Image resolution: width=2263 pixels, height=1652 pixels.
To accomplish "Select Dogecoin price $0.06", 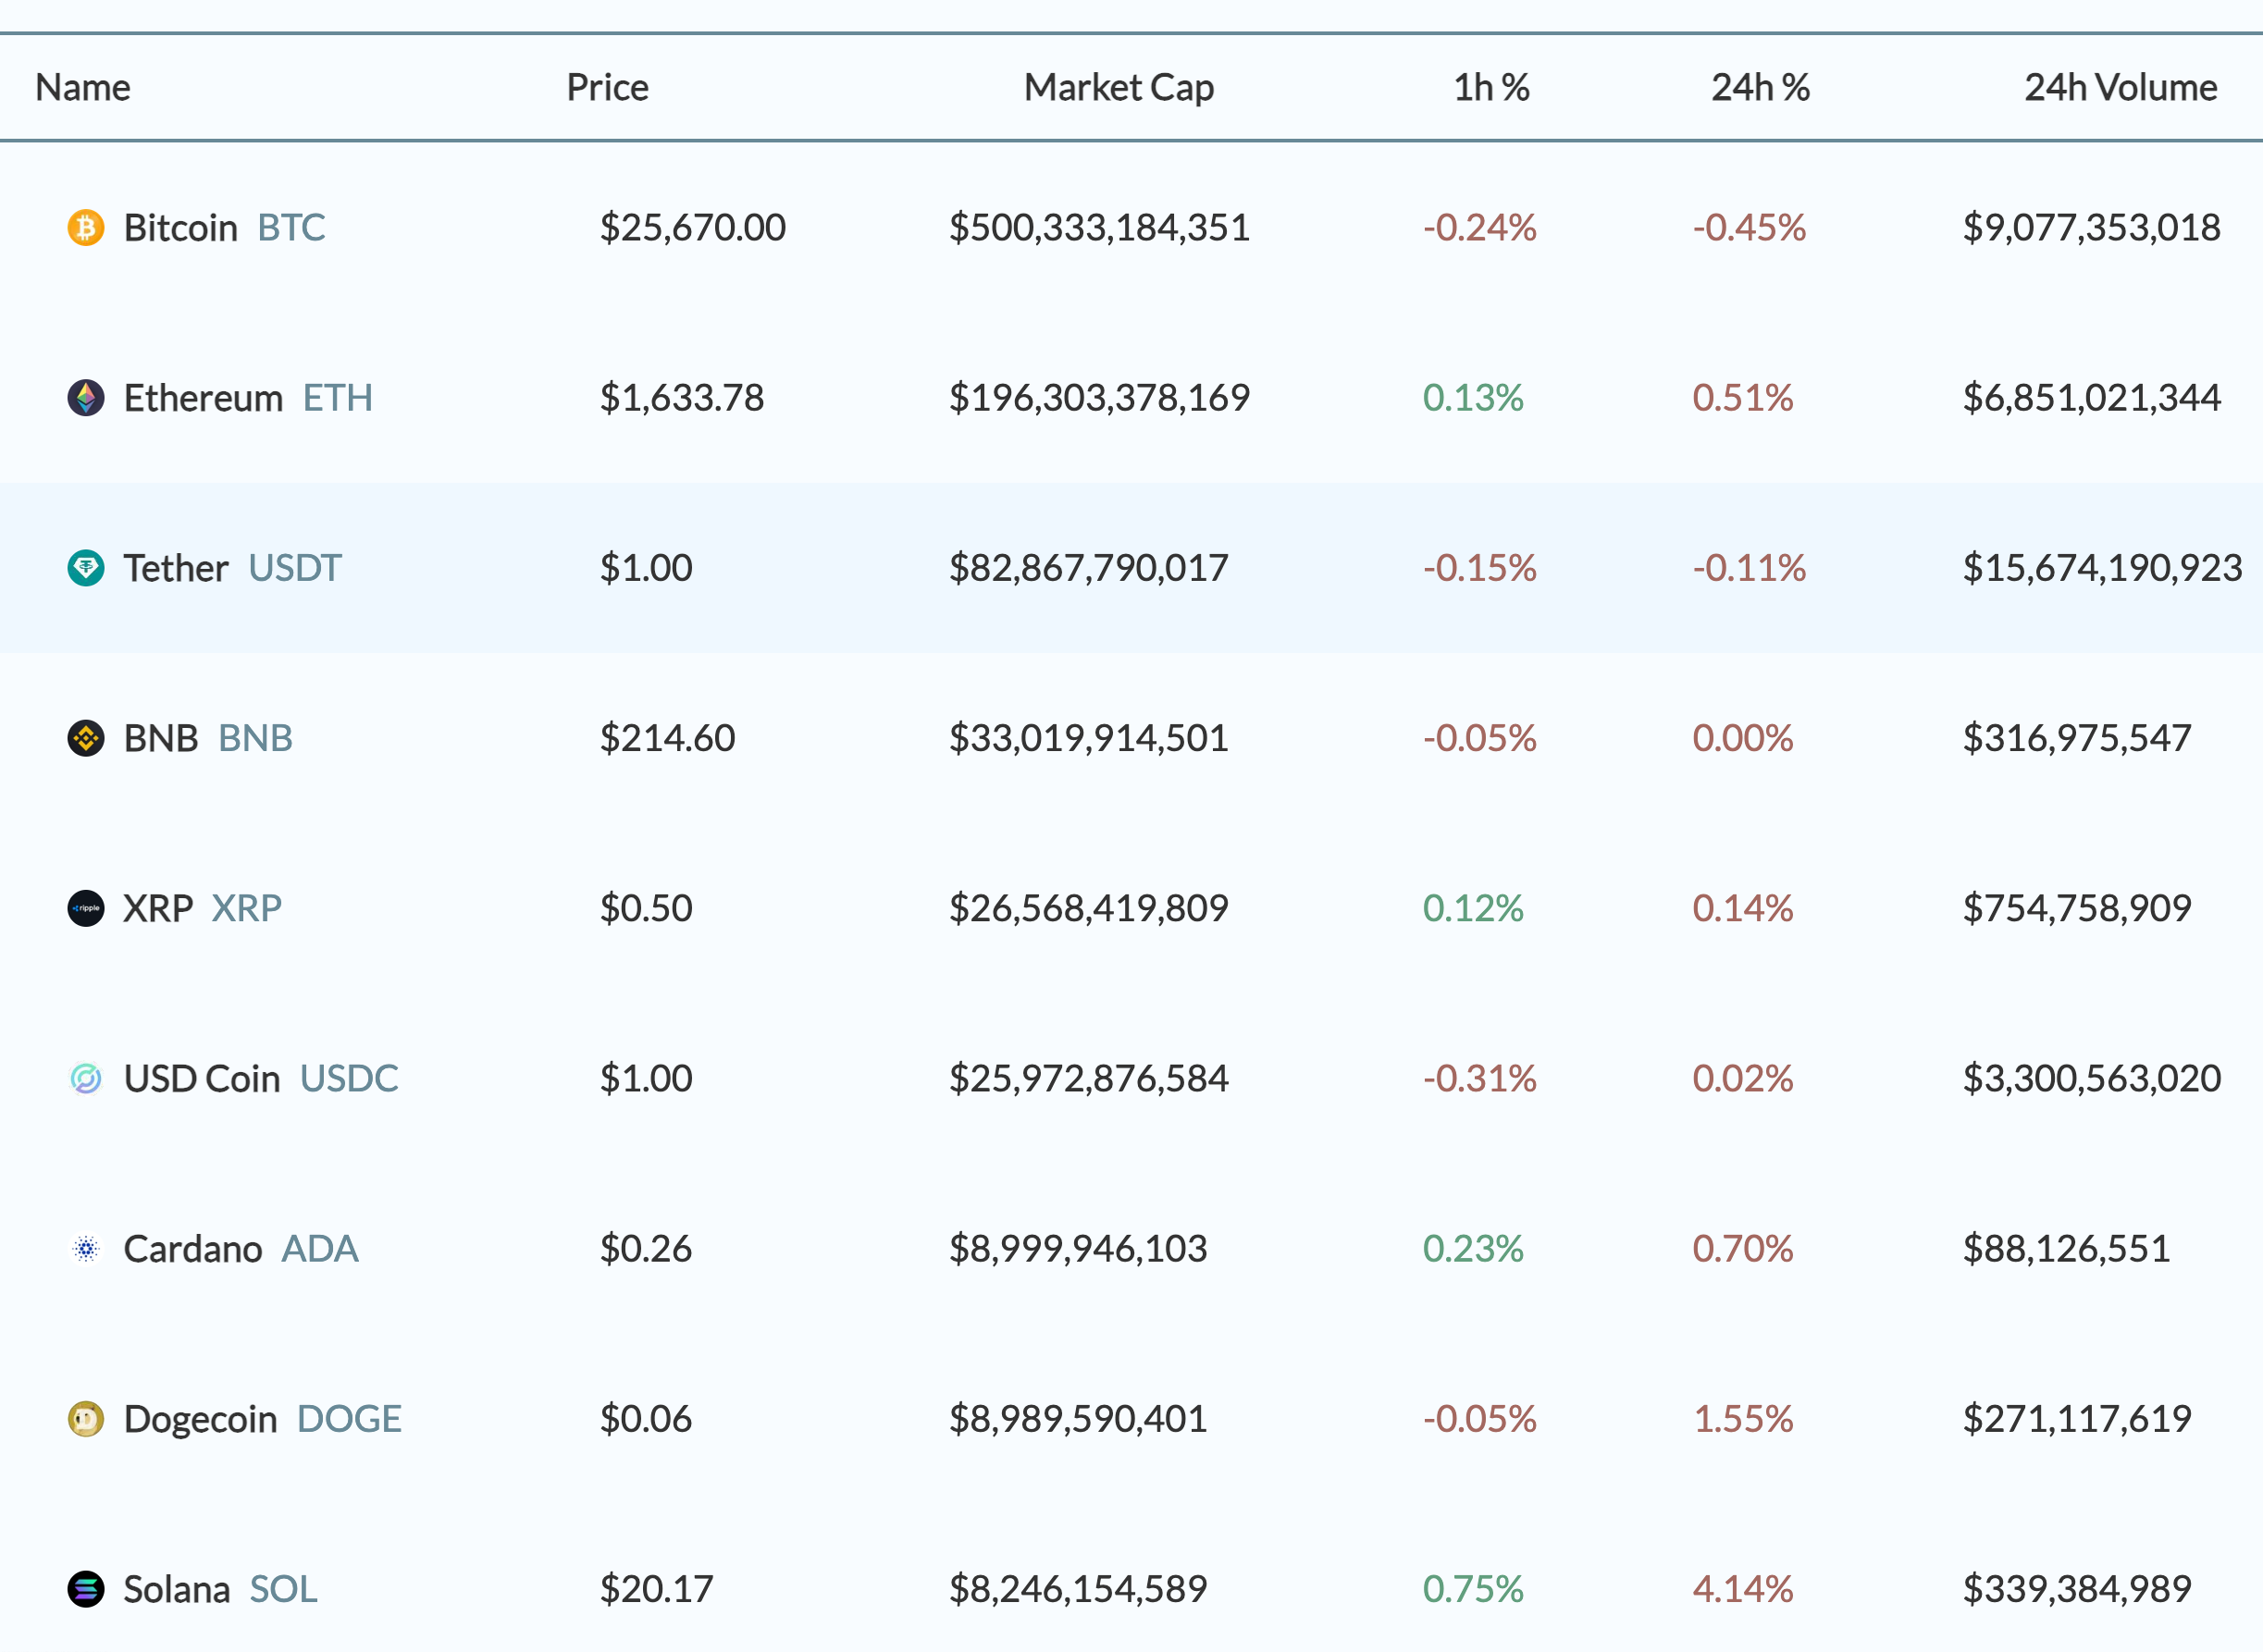I will pos(646,1418).
